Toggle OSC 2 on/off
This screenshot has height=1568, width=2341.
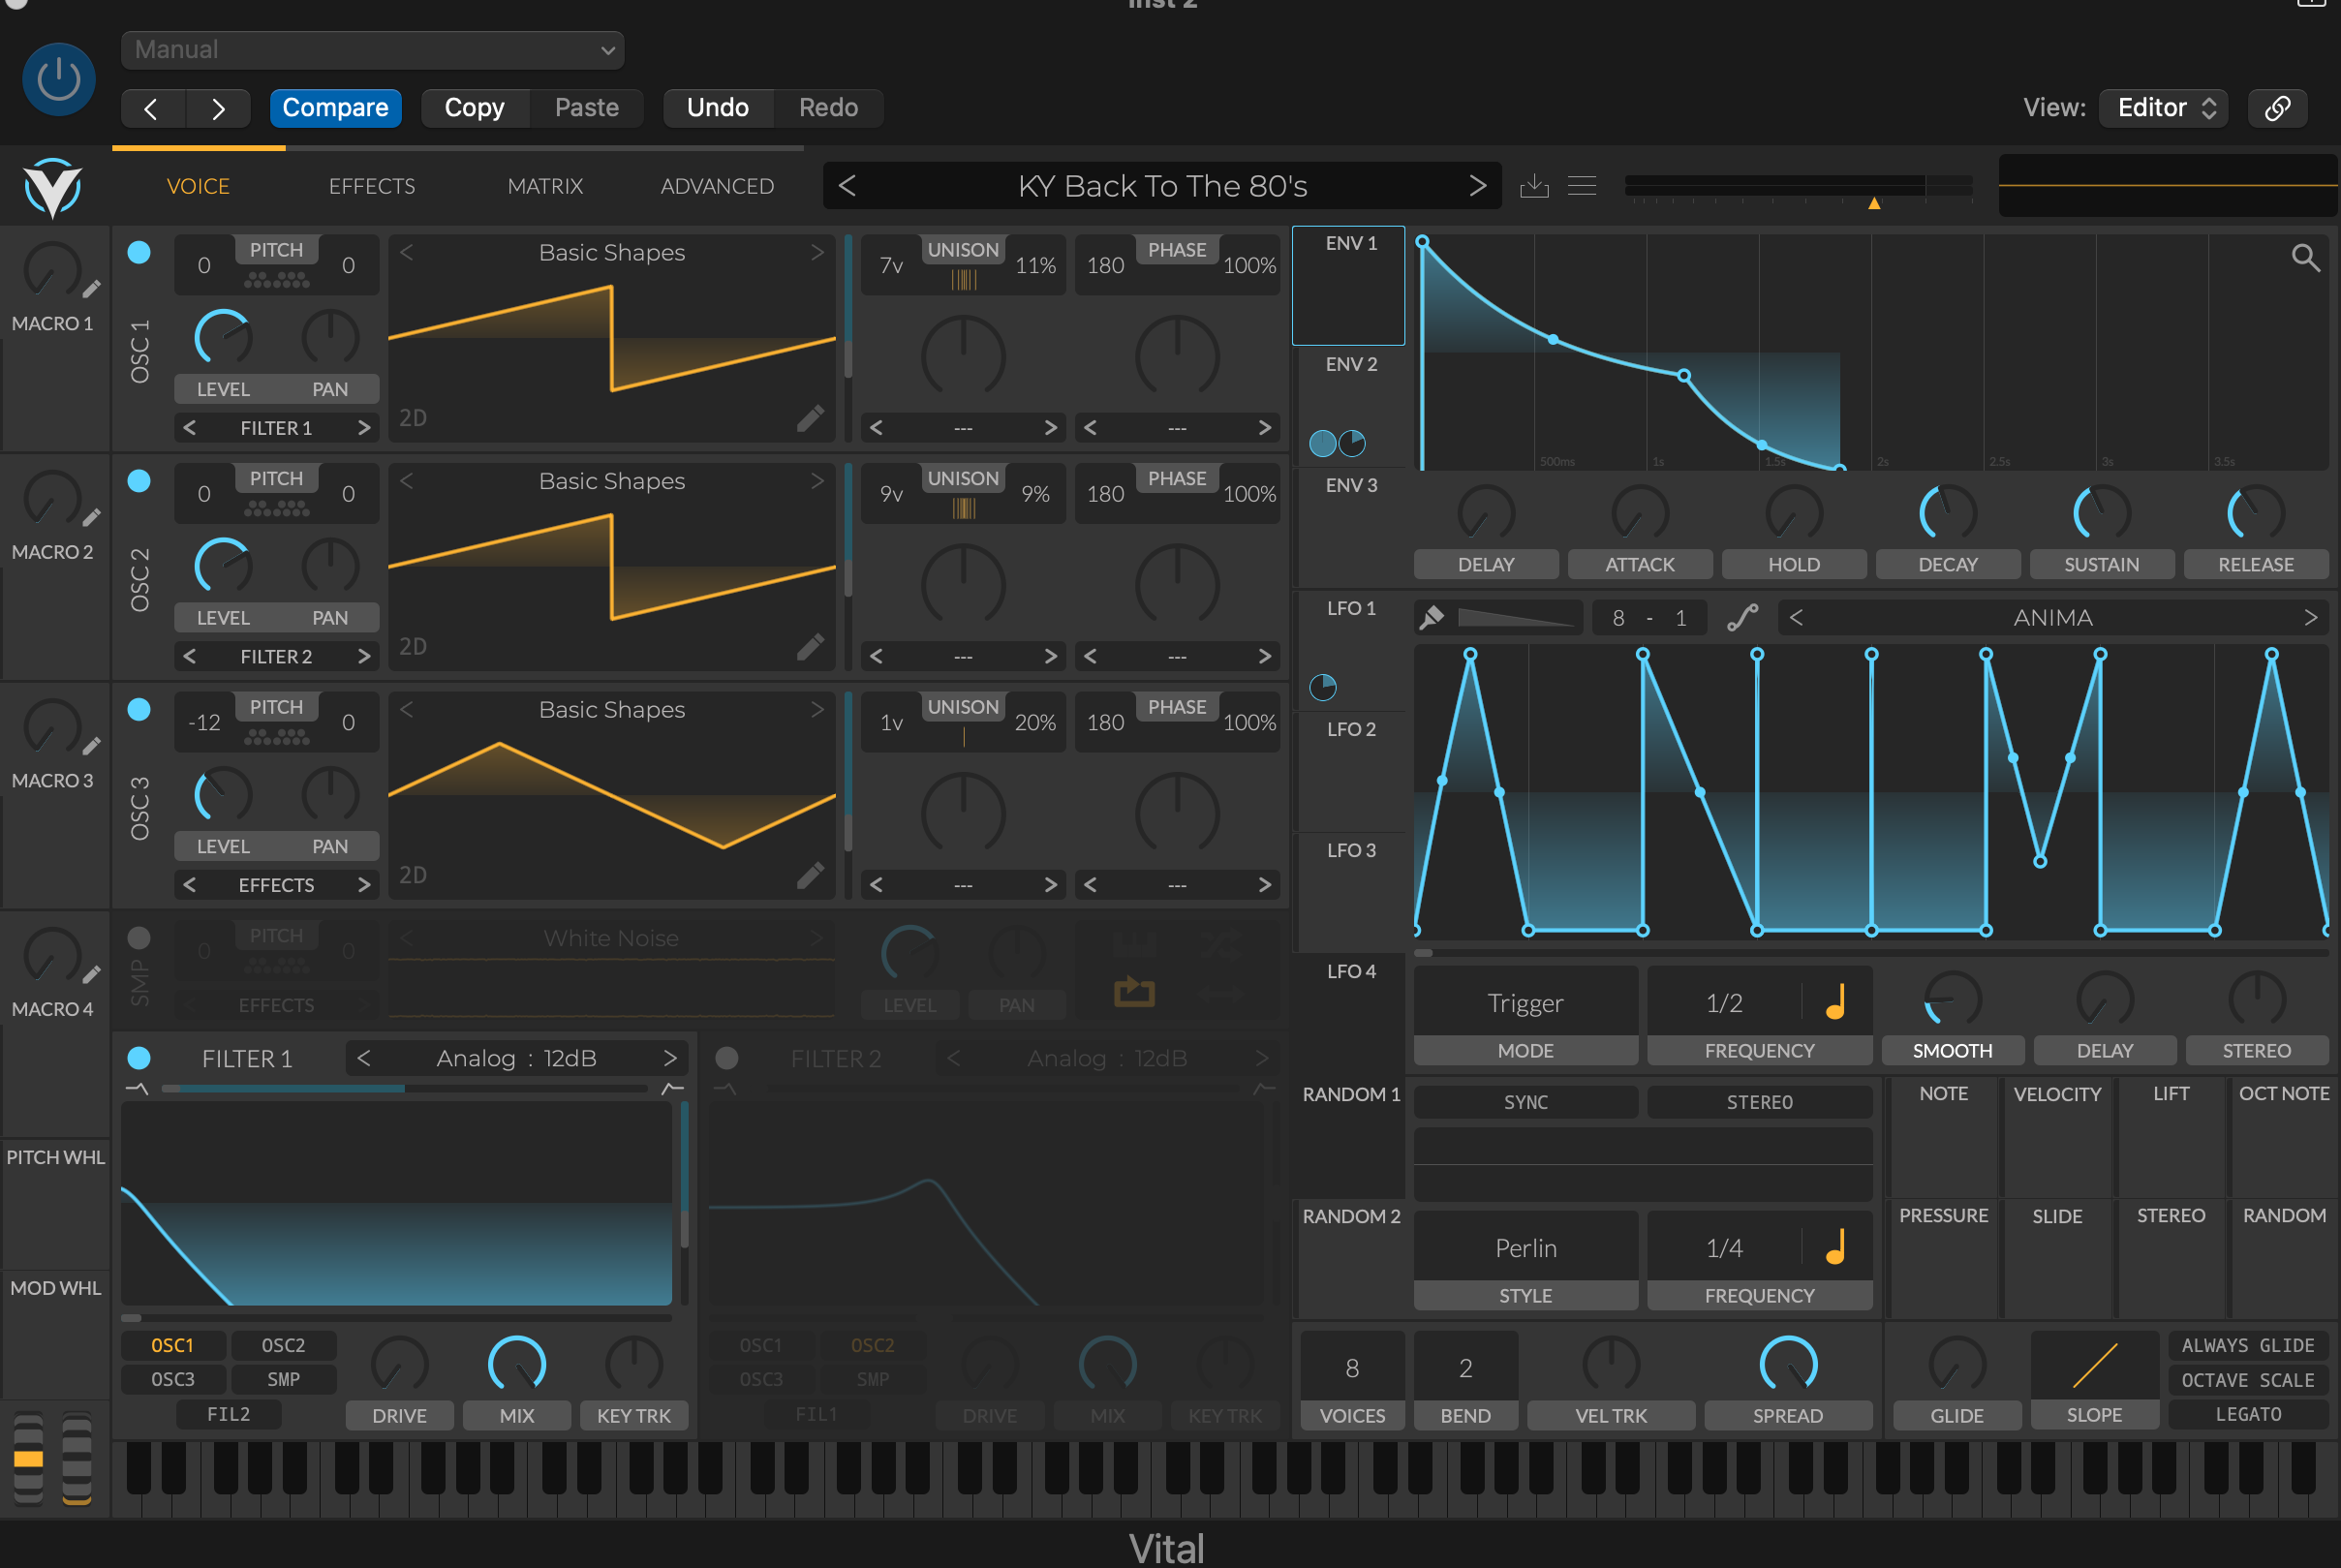[139, 481]
